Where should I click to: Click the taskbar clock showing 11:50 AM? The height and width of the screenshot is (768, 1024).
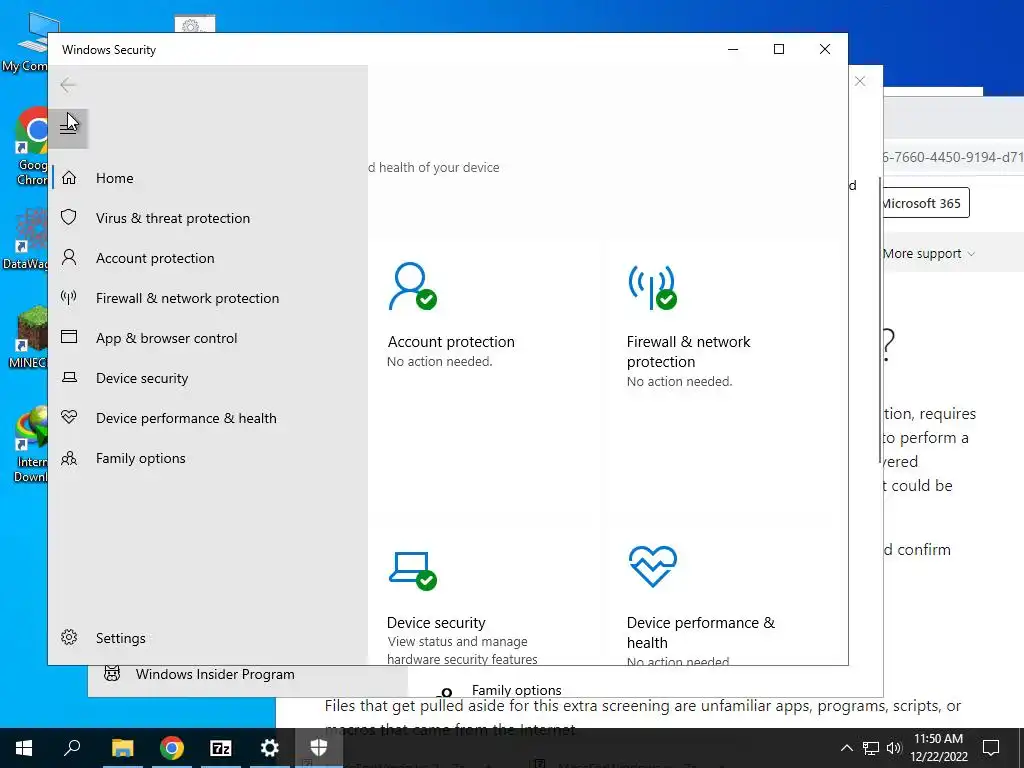938,748
